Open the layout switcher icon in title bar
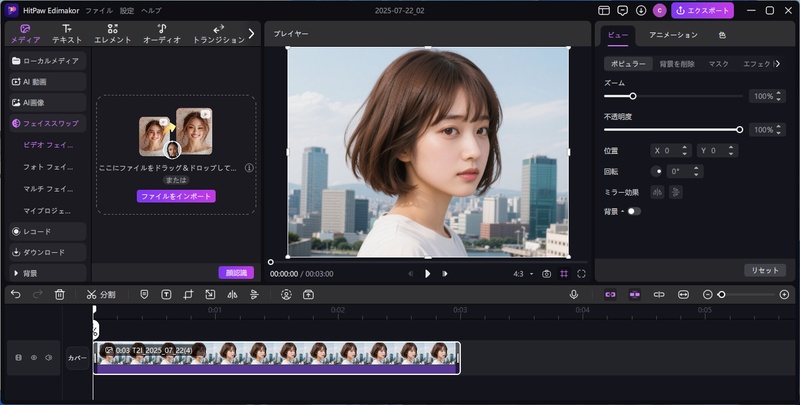Image resolution: width=800 pixels, height=405 pixels. (x=604, y=10)
